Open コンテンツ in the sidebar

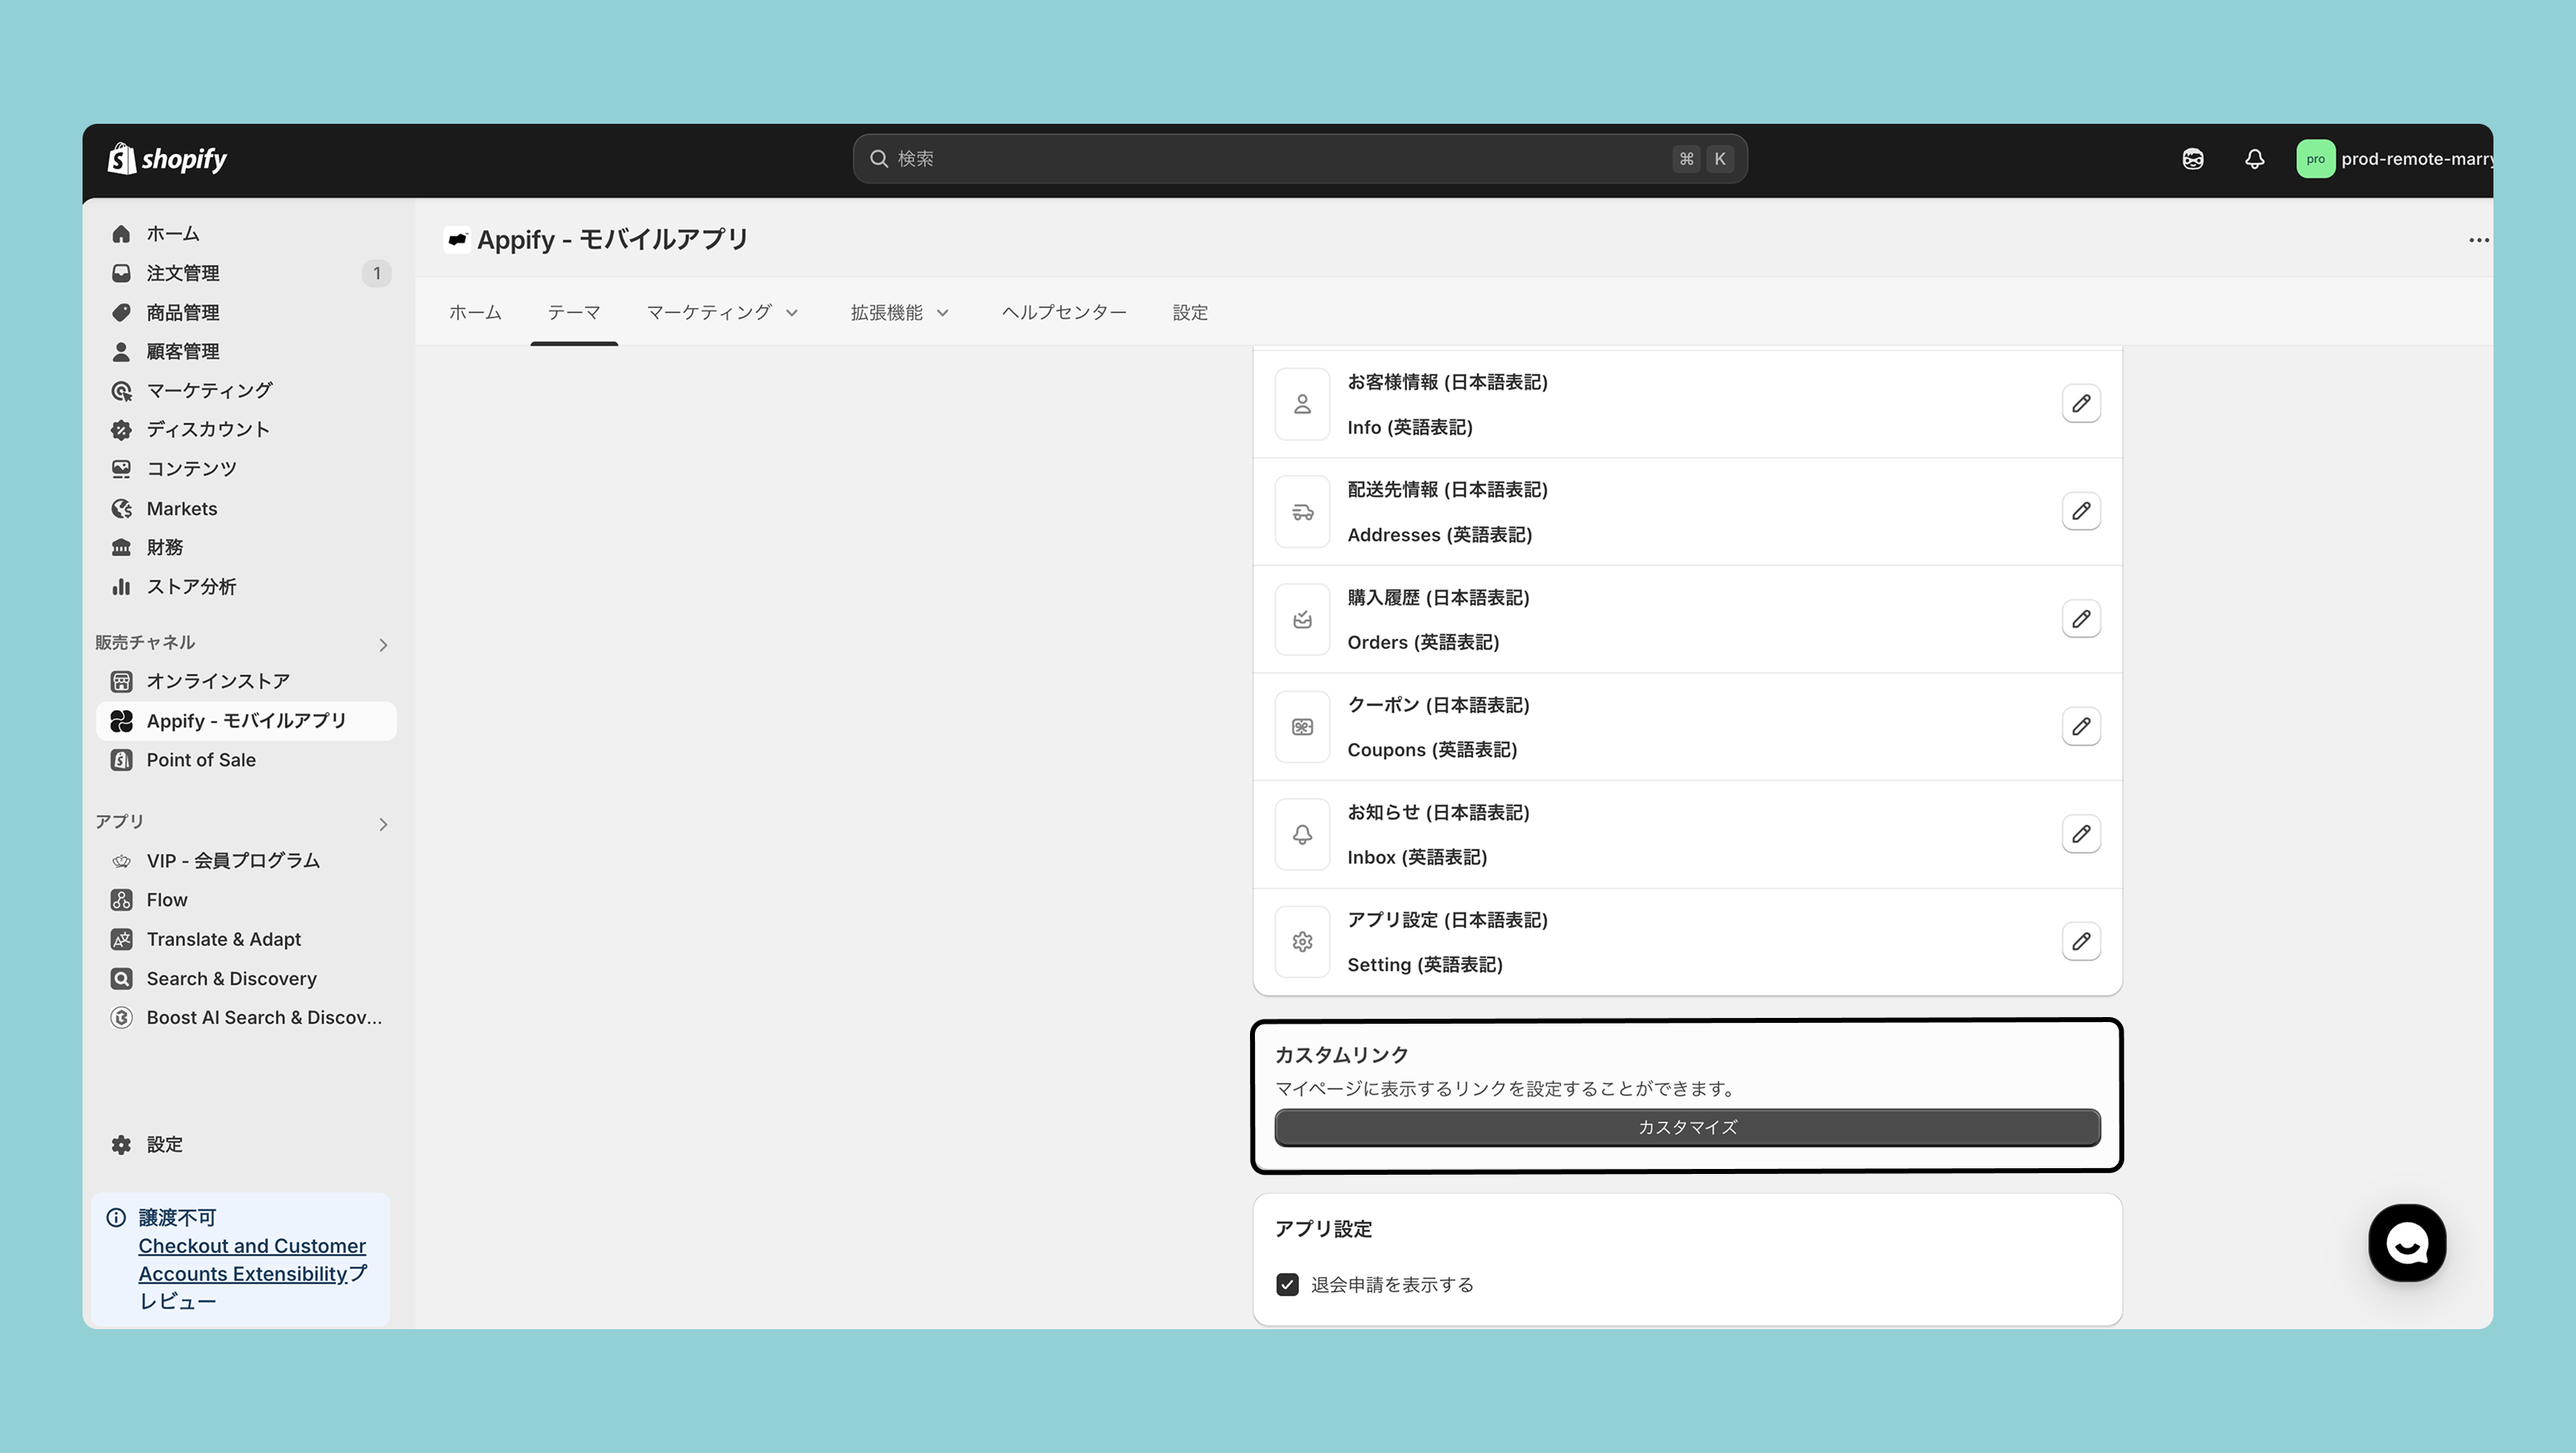(246, 468)
